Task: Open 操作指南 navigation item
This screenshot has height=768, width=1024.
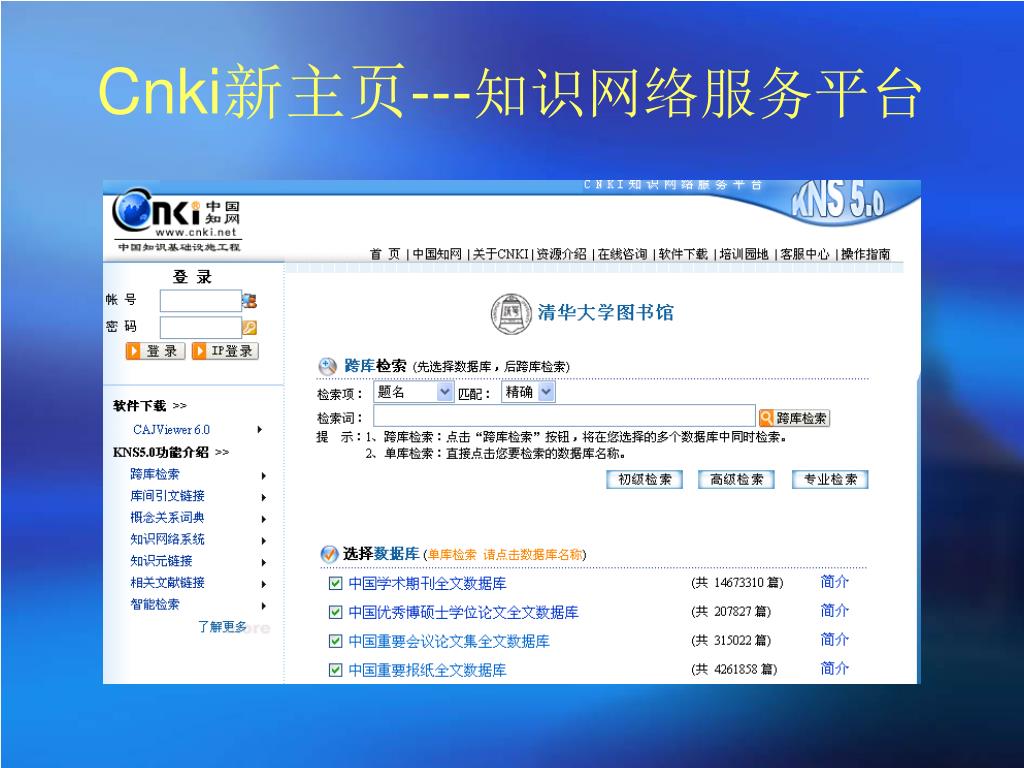Action: 865,254
